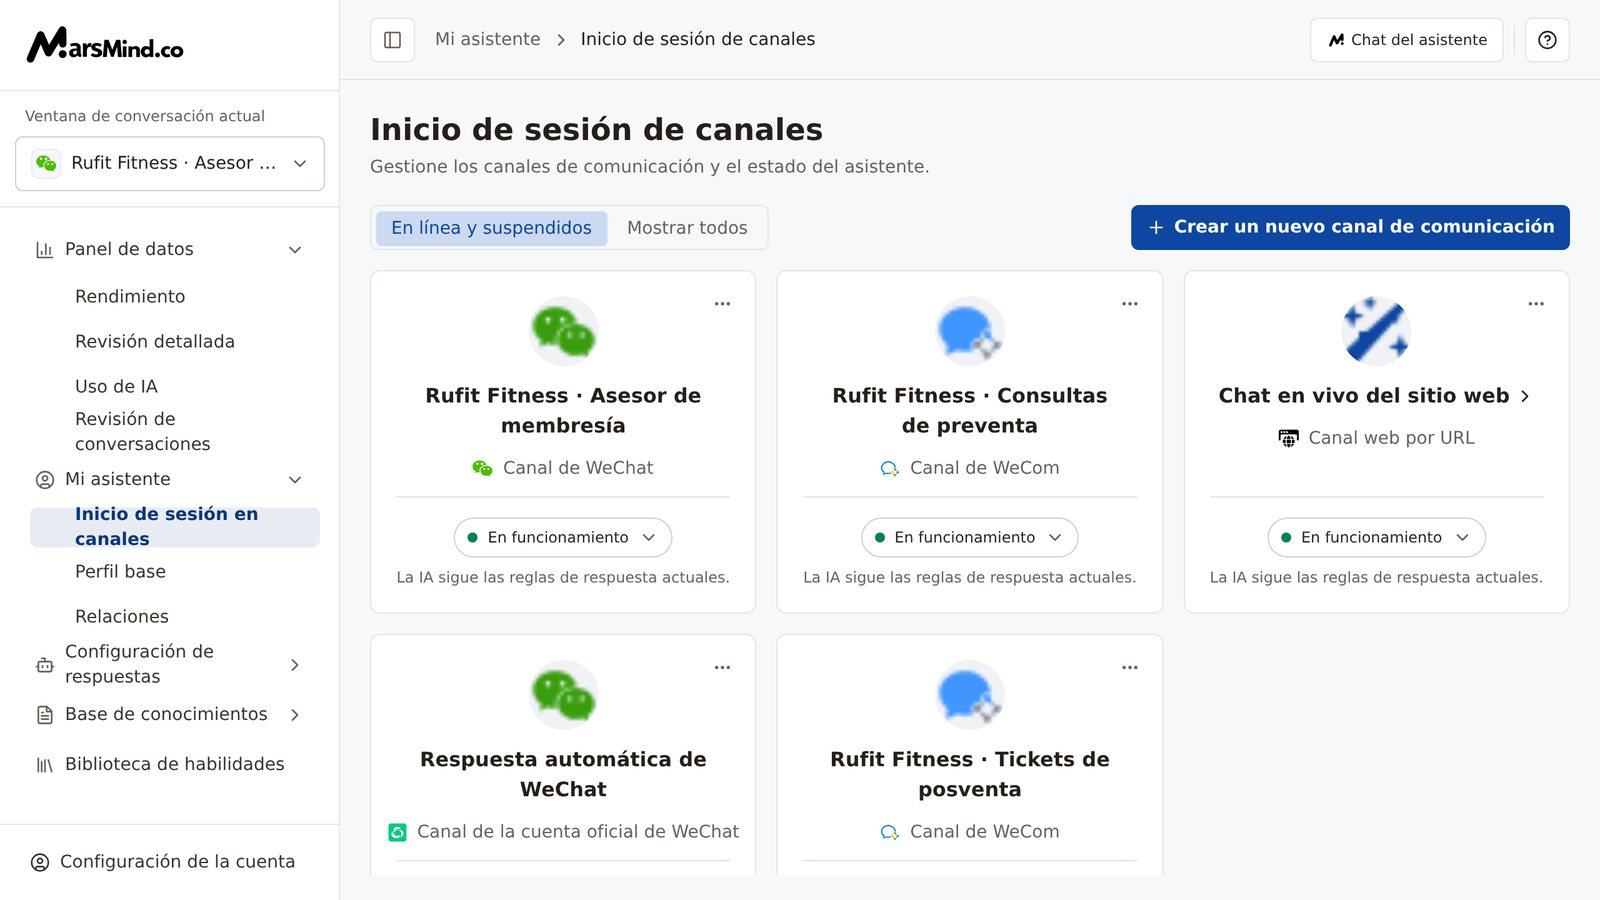Open more options on Respuesta automática de WeChat card
The image size is (1600, 900).
[x=722, y=668]
